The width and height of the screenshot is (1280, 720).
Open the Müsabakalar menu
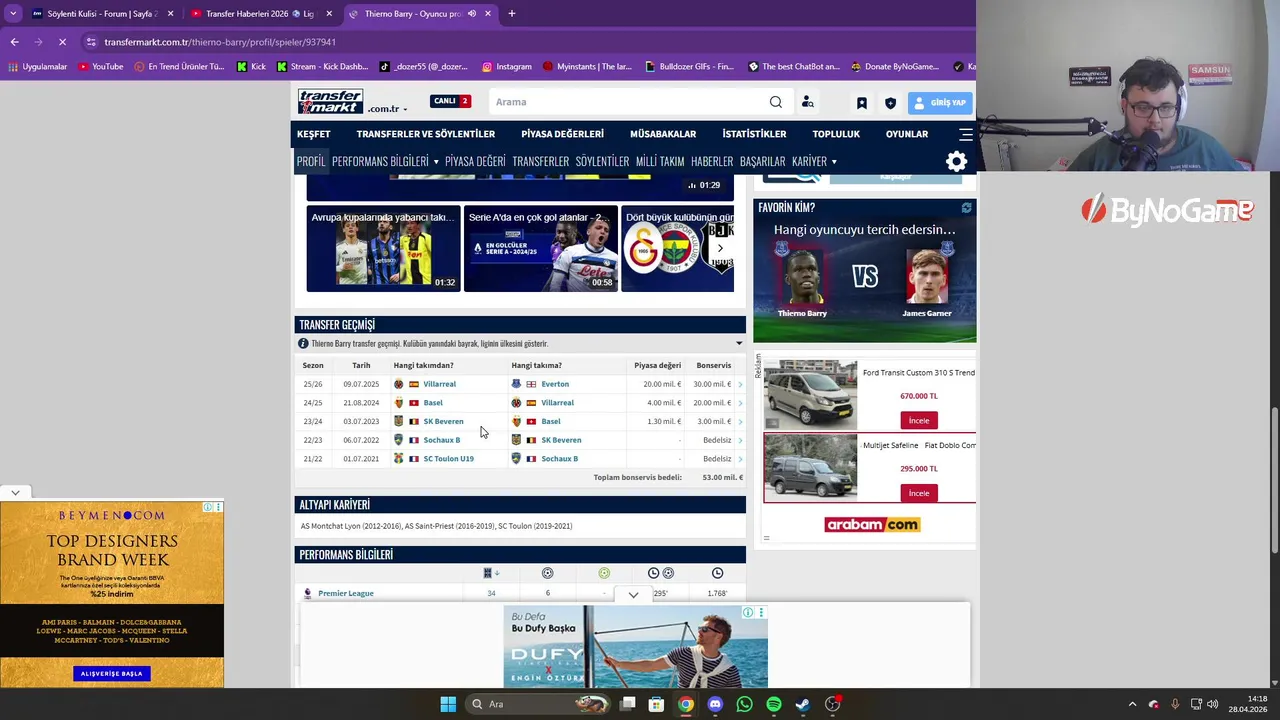pyautogui.click(x=663, y=134)
